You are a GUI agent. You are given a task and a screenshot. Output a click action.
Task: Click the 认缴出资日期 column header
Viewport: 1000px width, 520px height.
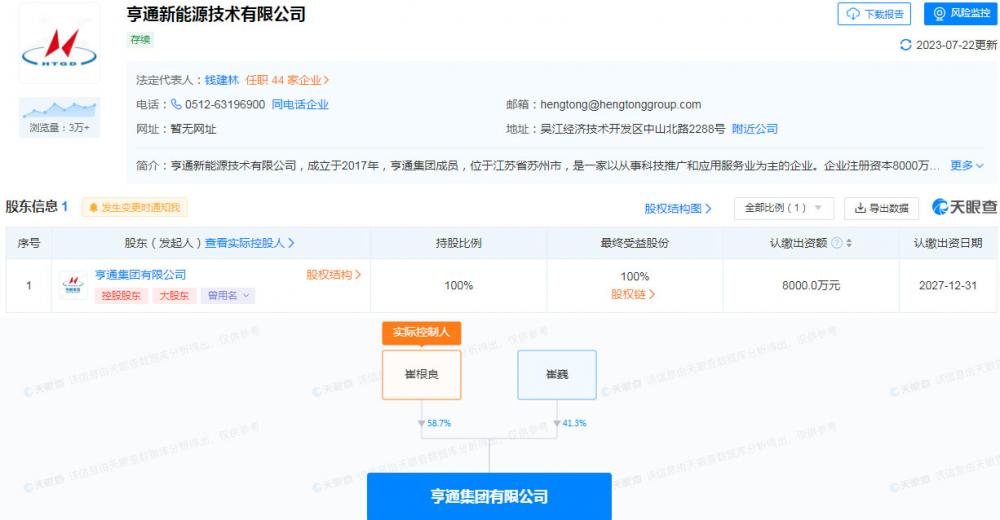(x=948, y=243)
